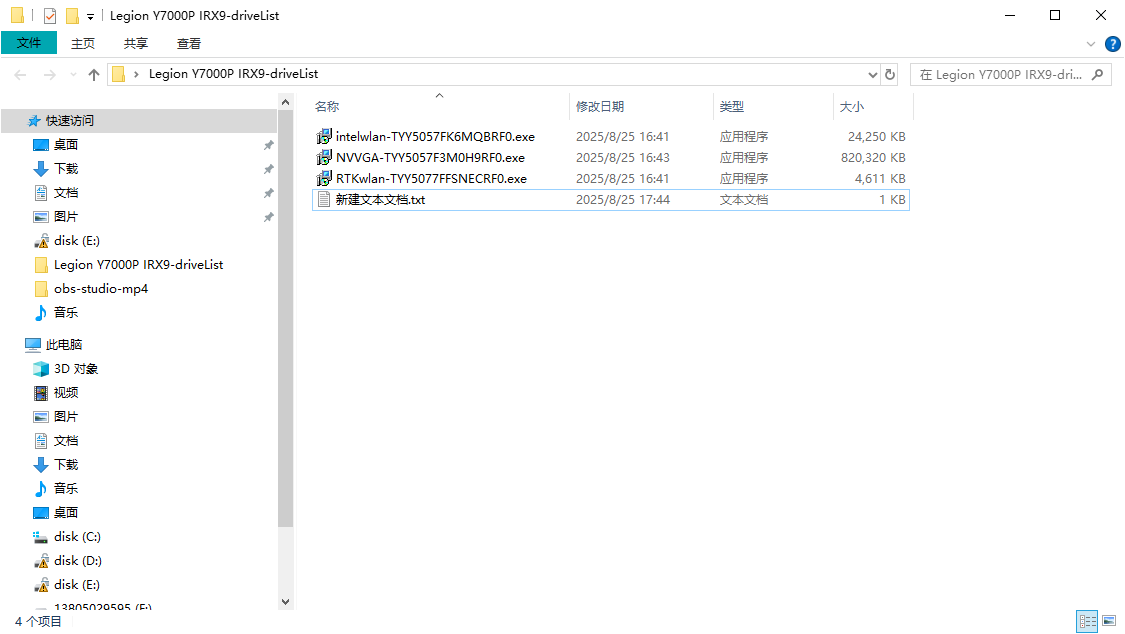Click the NVVGA installer file icon

(x=324, y=157)
